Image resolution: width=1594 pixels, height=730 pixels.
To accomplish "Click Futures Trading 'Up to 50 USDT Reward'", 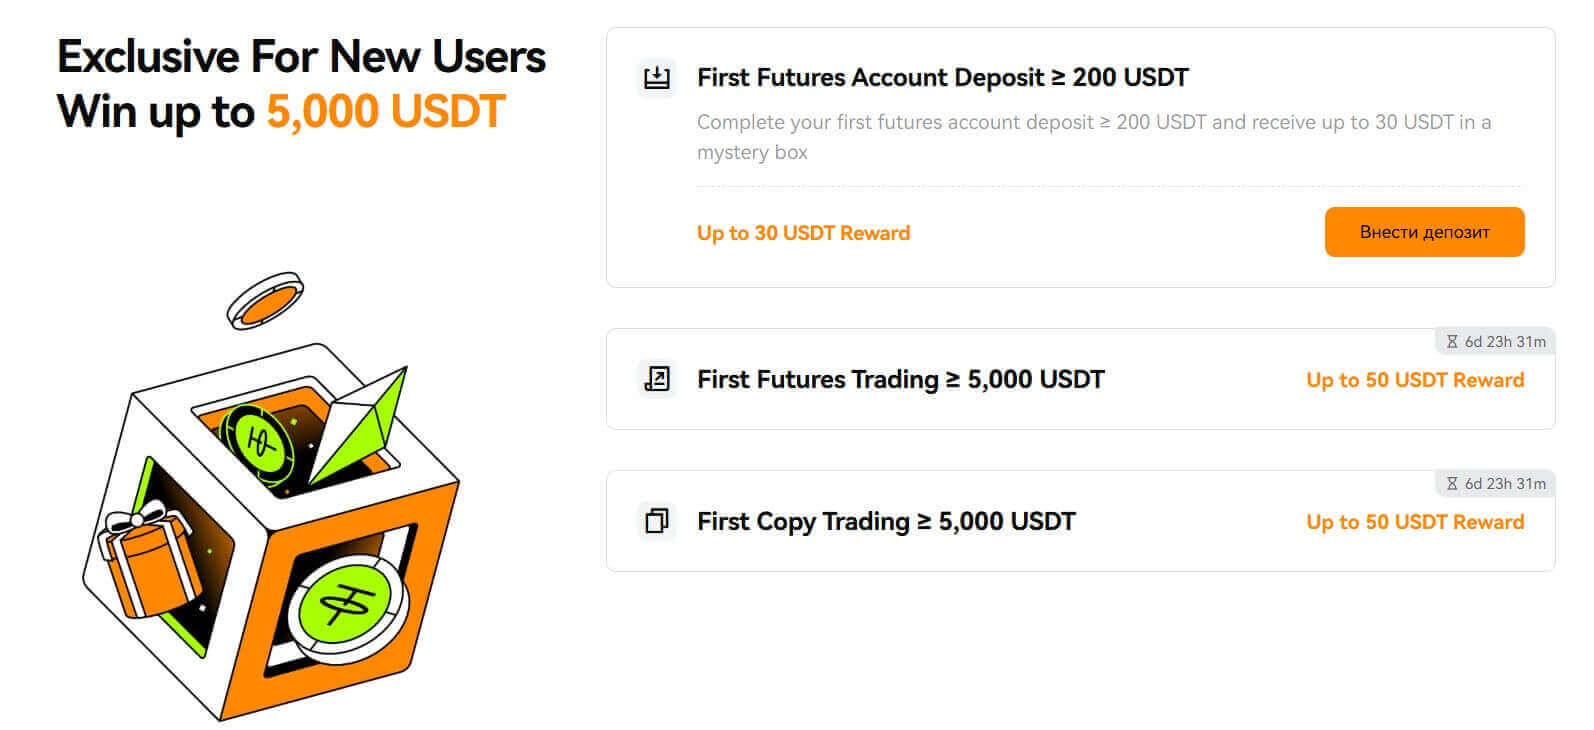I will [x=1415, y=380].
